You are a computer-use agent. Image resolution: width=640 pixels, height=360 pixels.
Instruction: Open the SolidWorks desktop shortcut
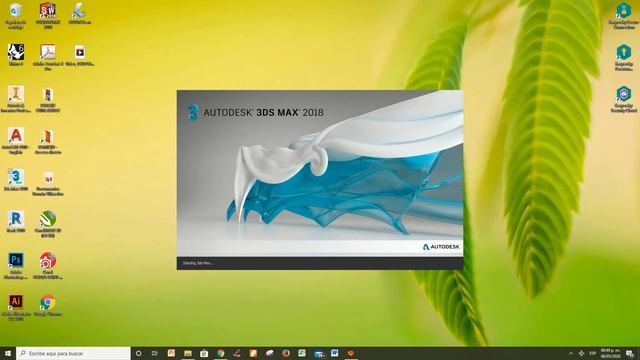coord(48,15)
